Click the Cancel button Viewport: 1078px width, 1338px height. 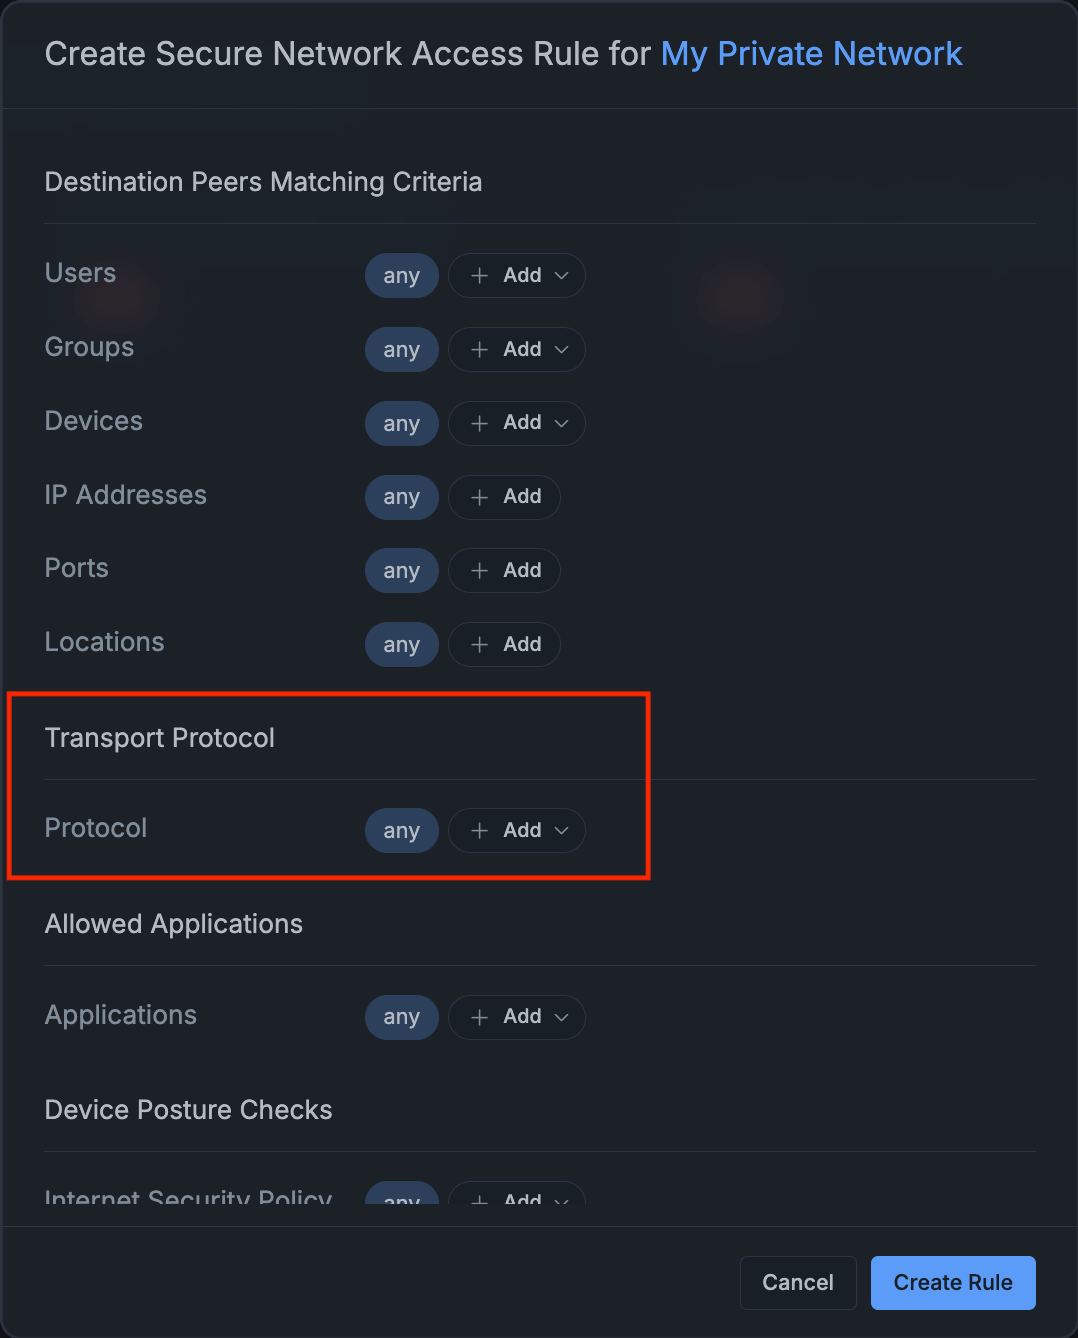pyautogui.click(x=797, y=1282)
